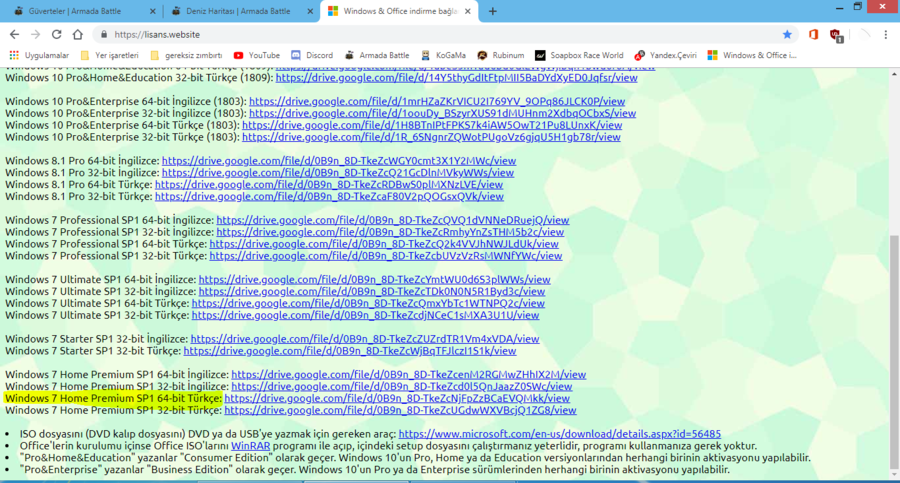Open Windows 8.1 Pro 64-bit Türkçe link

tap(329, 185)
